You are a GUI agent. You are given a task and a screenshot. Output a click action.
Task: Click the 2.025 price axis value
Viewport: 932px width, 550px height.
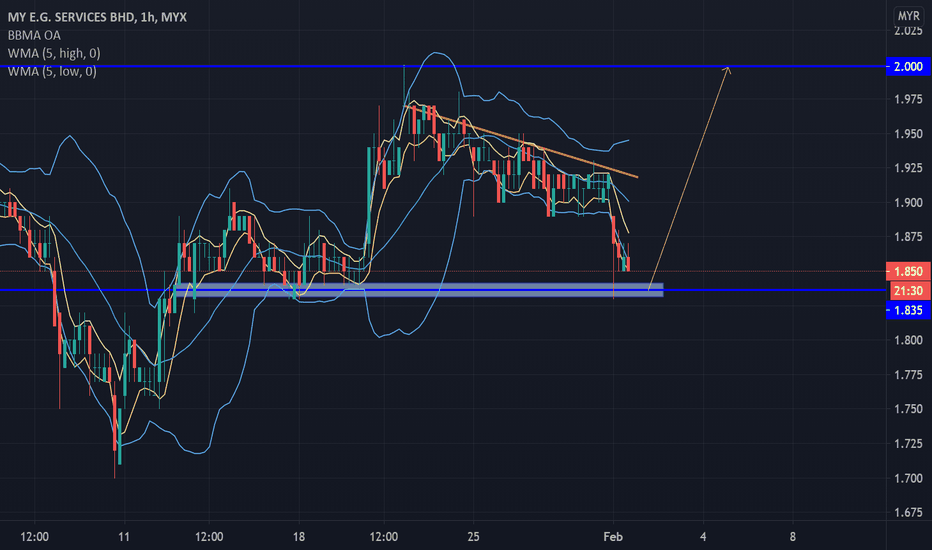(908, 31)
